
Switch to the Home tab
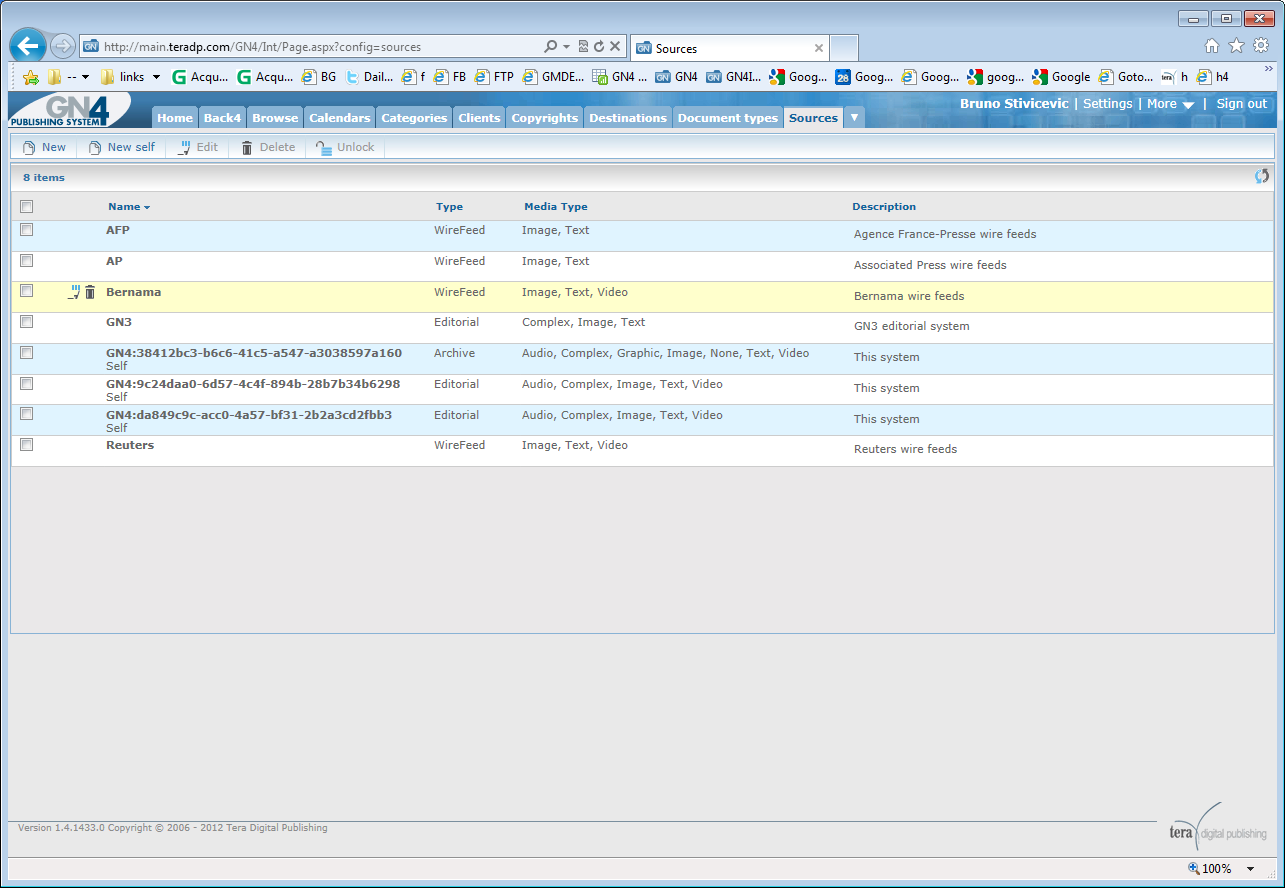point(175,118)
